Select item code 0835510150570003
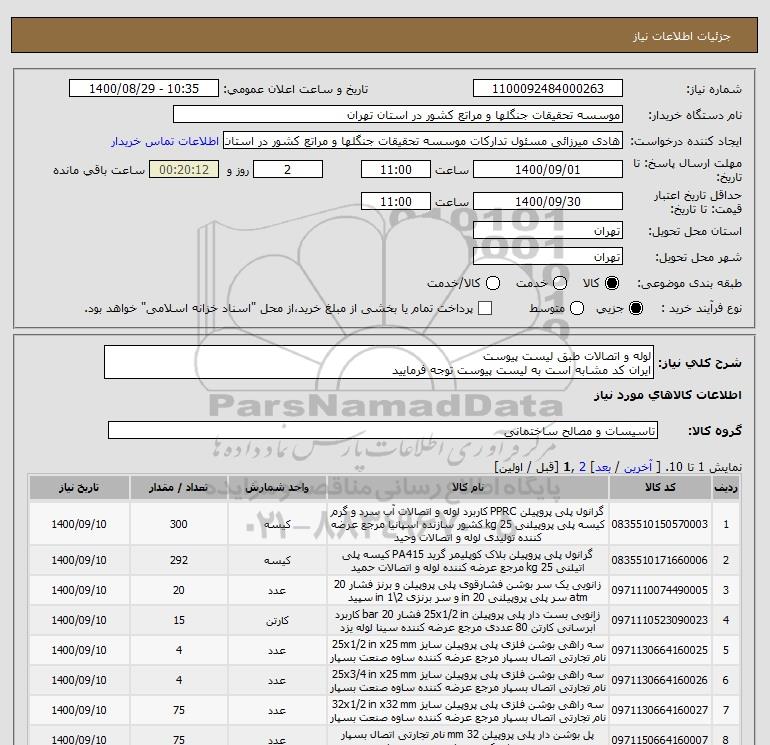Viewport: 770px width, 745px height. (x=660, y=524)
